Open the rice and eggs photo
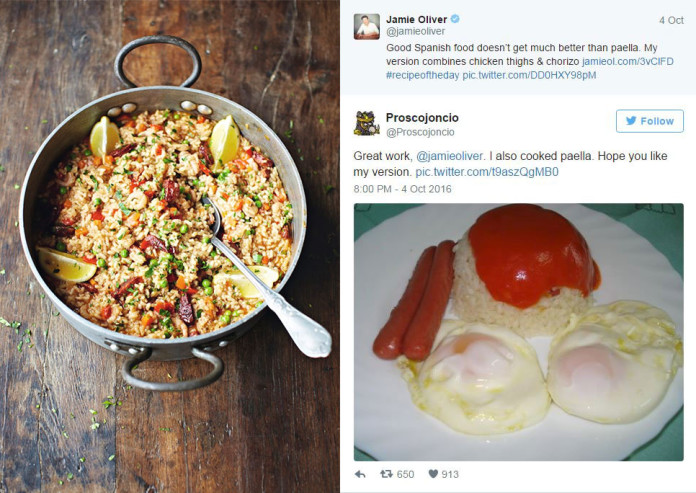This screenshot has width=696, height=493. (518, 332)
